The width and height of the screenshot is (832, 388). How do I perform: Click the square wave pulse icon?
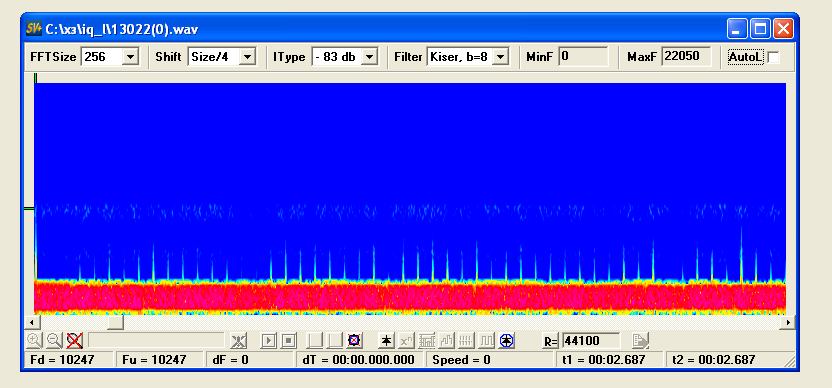pos(487,340)
